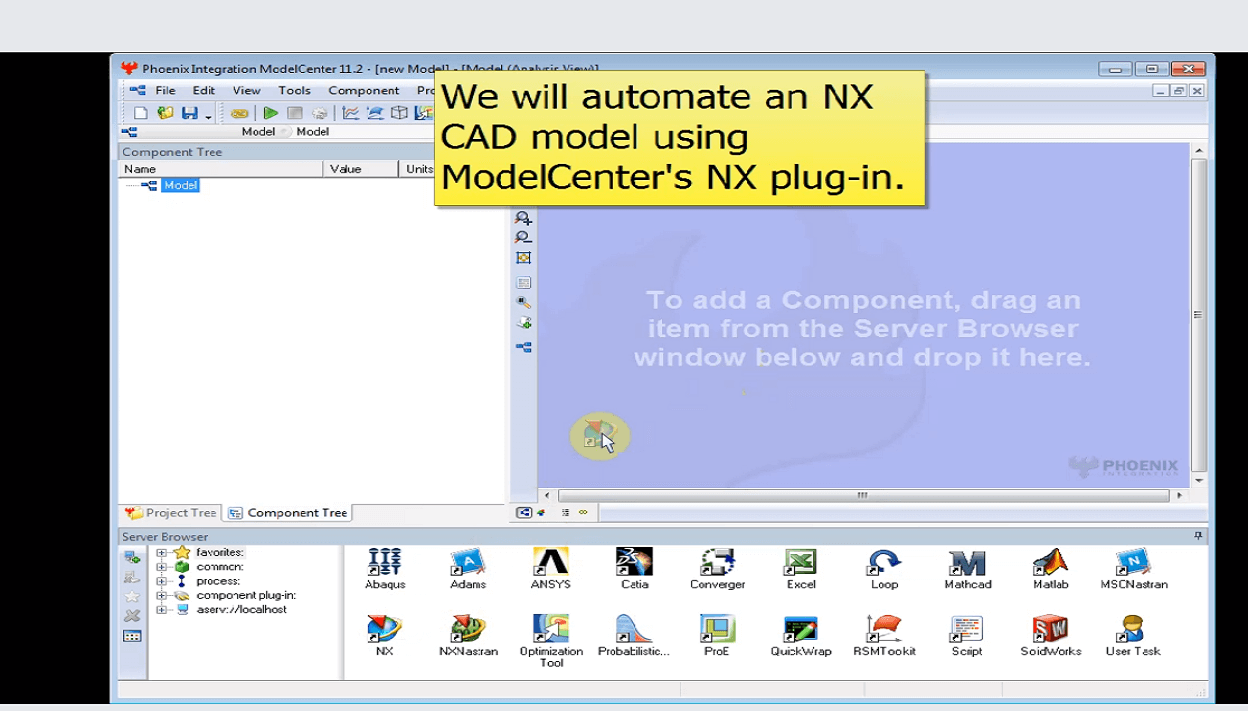Viewport: 1248px width, 711px height.
Task: Click the Zoom Out magnifier icon
Action: 523,238
